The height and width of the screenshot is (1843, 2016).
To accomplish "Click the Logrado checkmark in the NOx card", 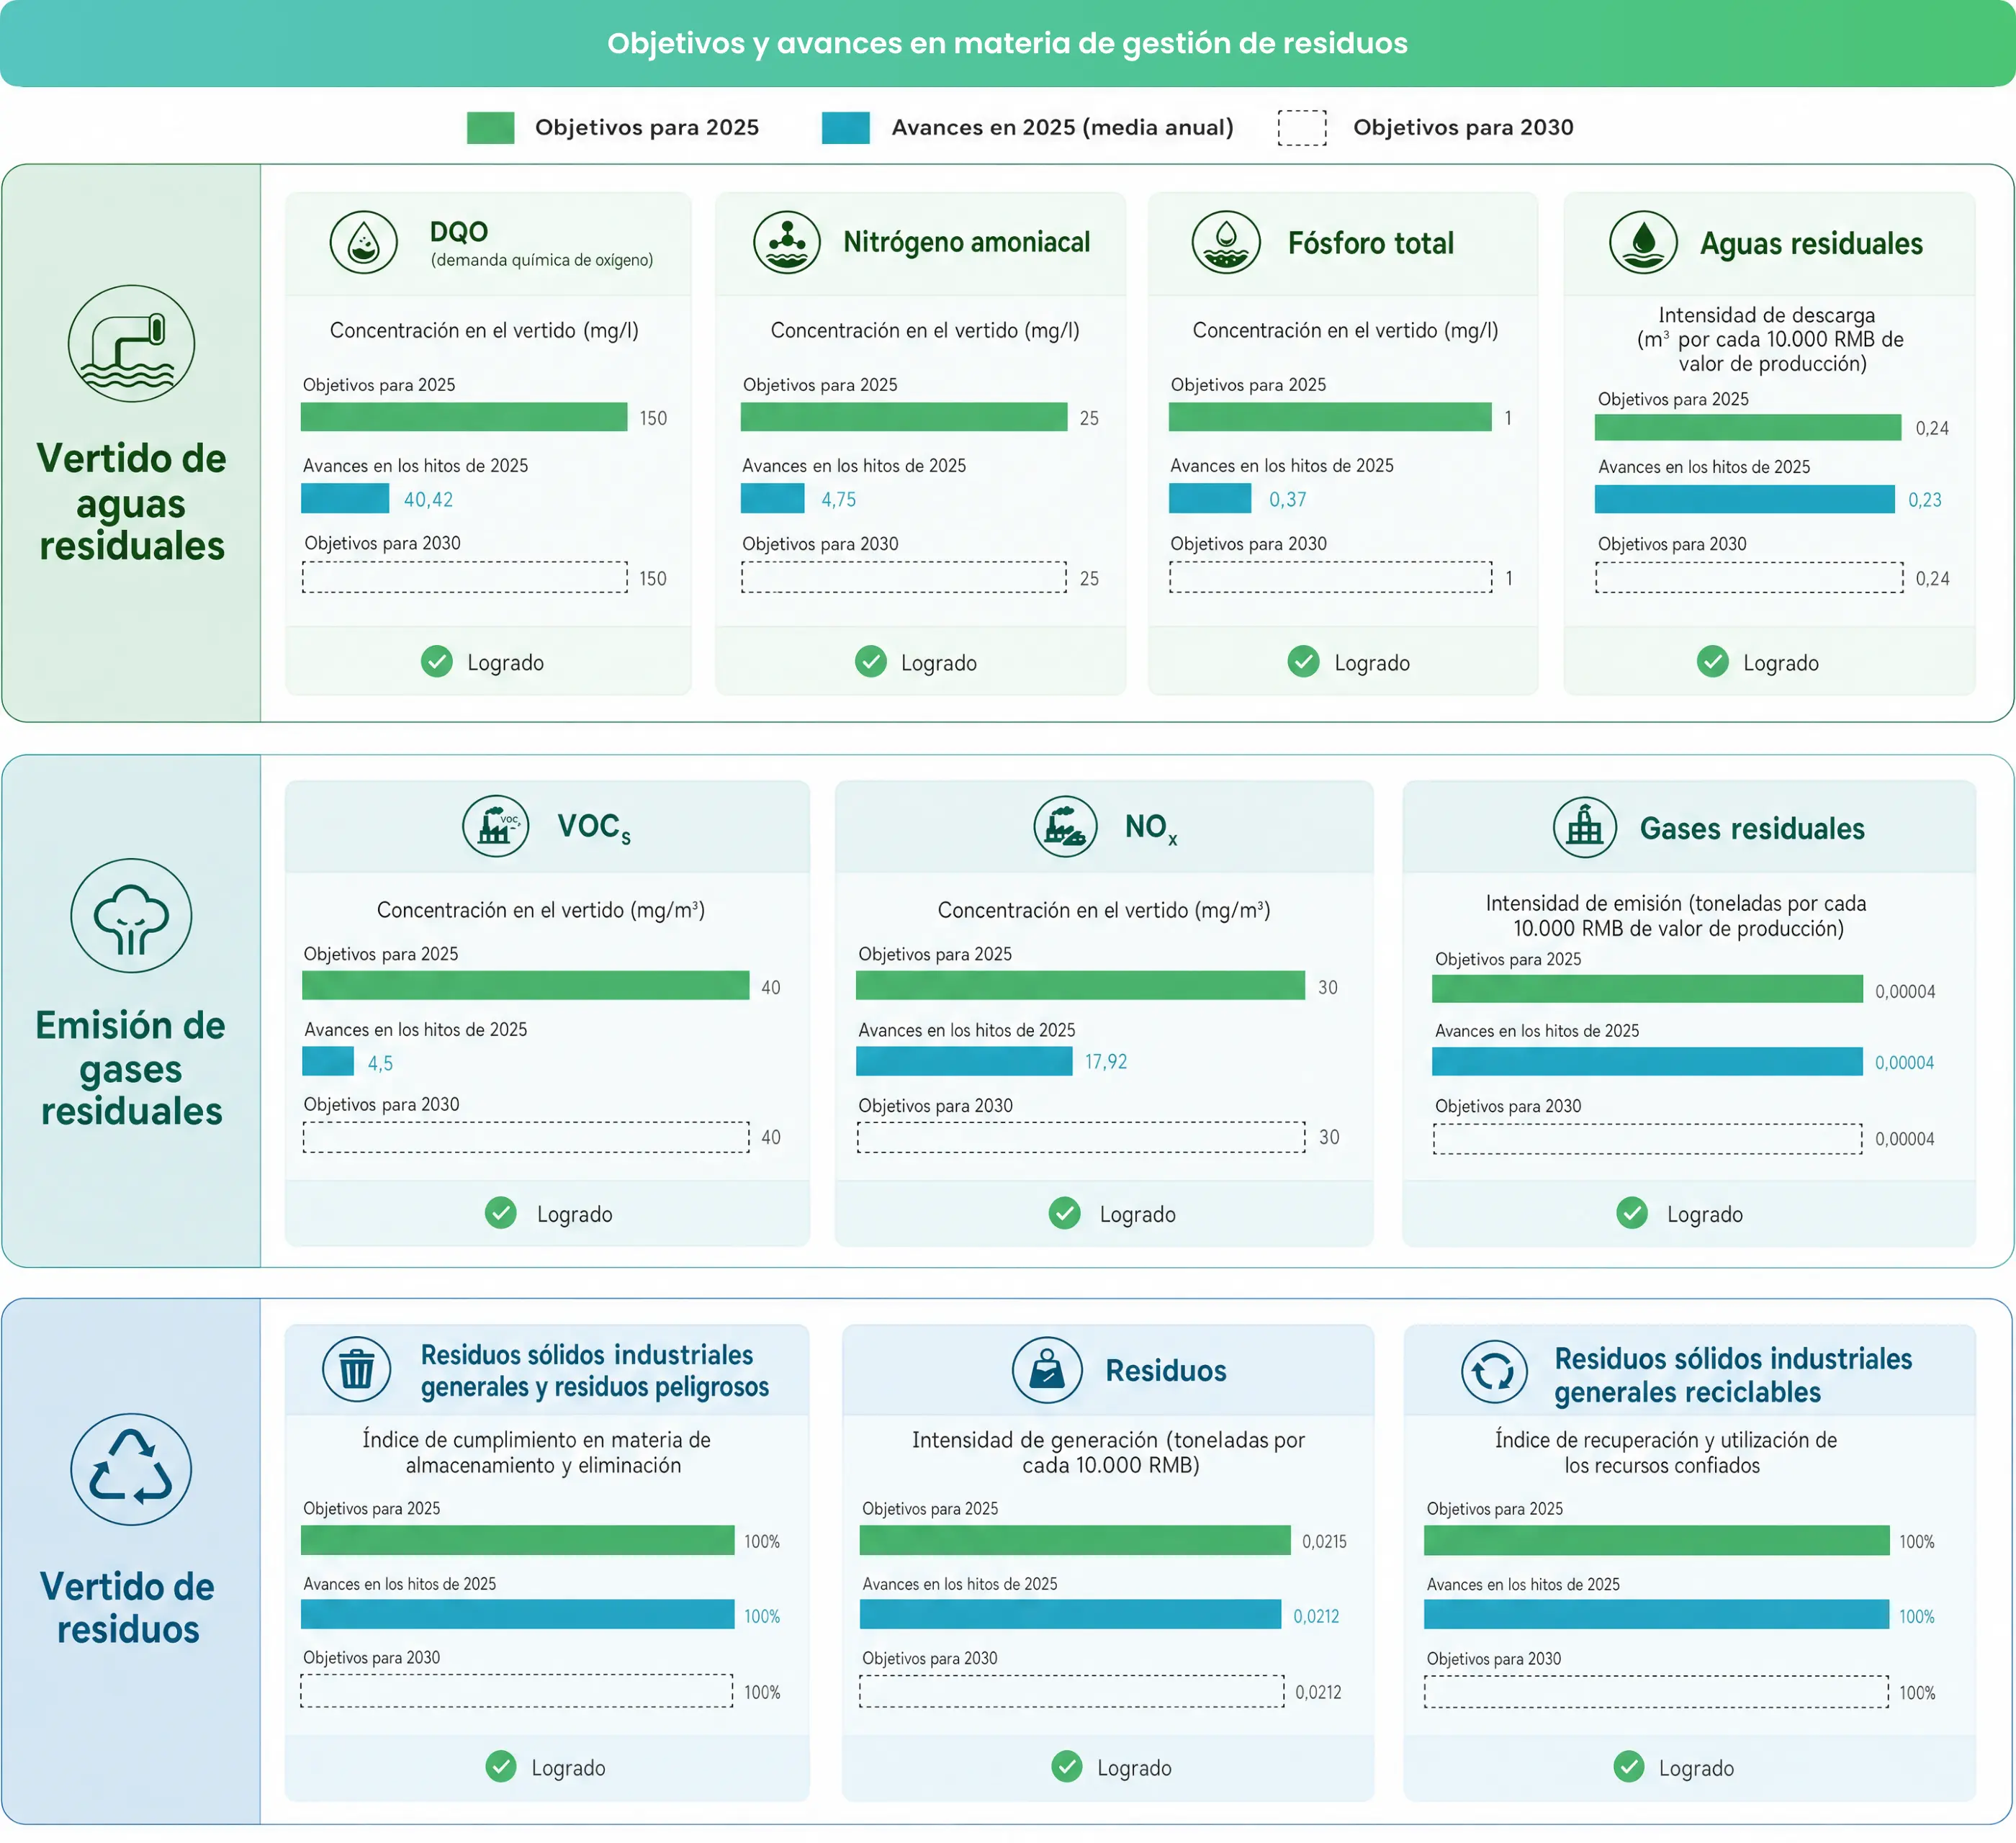I will pos(1065,1213).
